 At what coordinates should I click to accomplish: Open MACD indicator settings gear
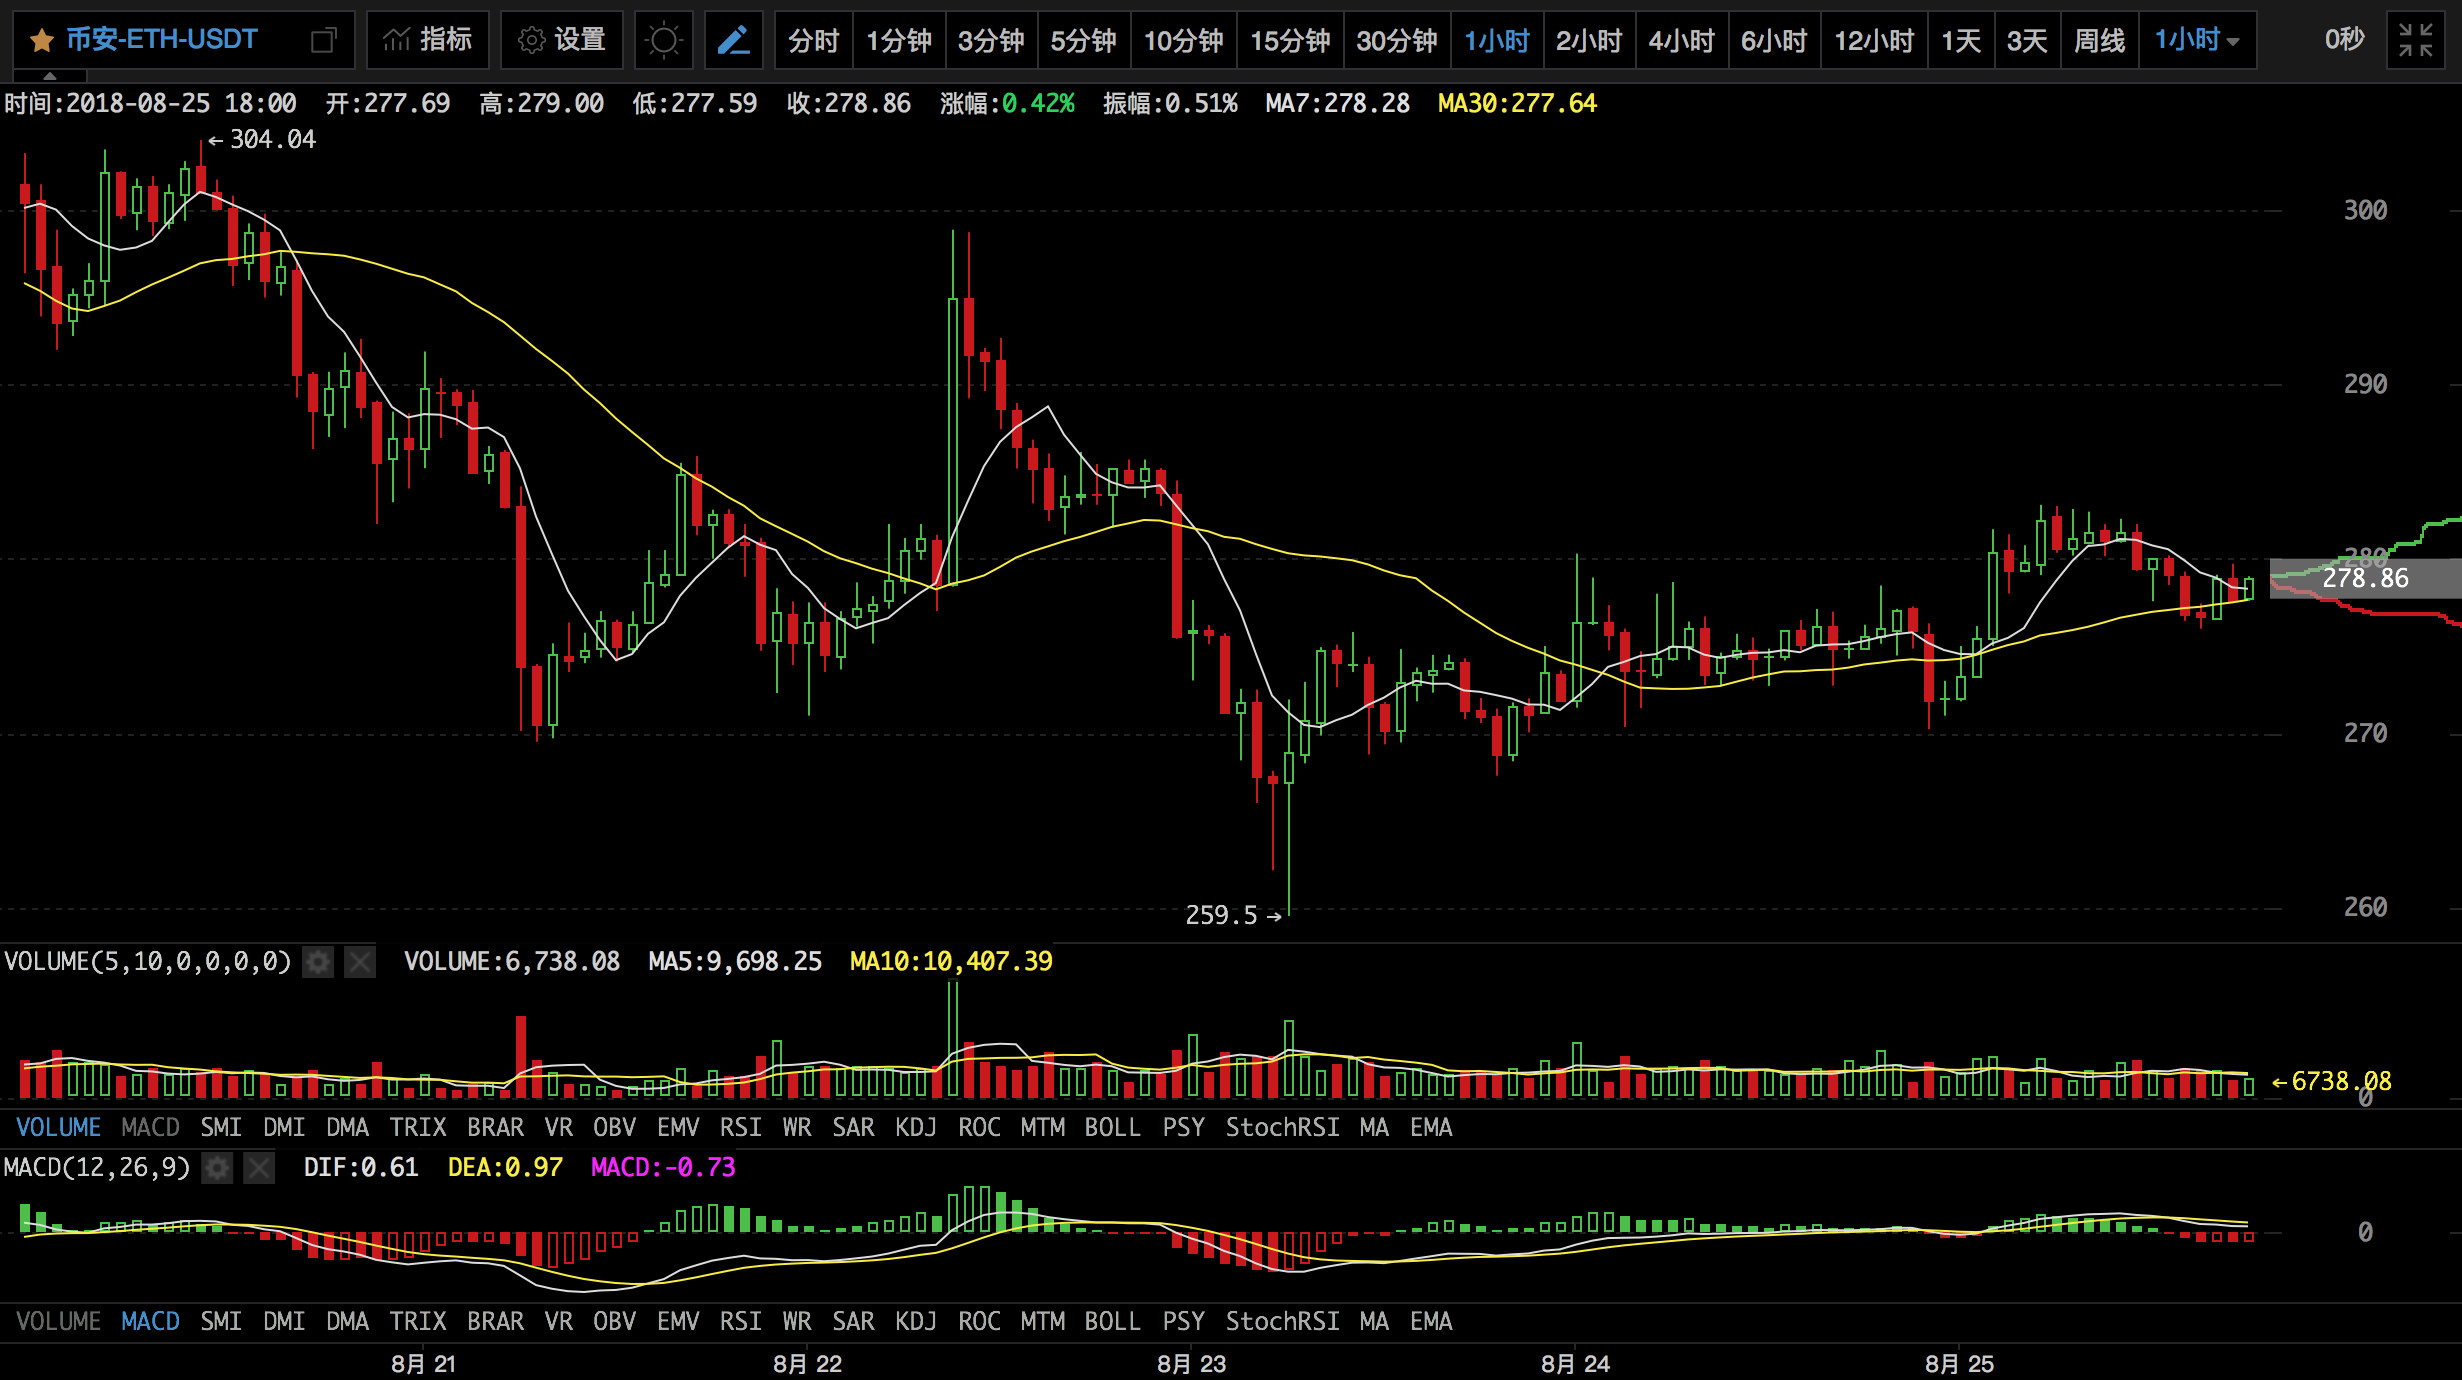(217, 1168)
